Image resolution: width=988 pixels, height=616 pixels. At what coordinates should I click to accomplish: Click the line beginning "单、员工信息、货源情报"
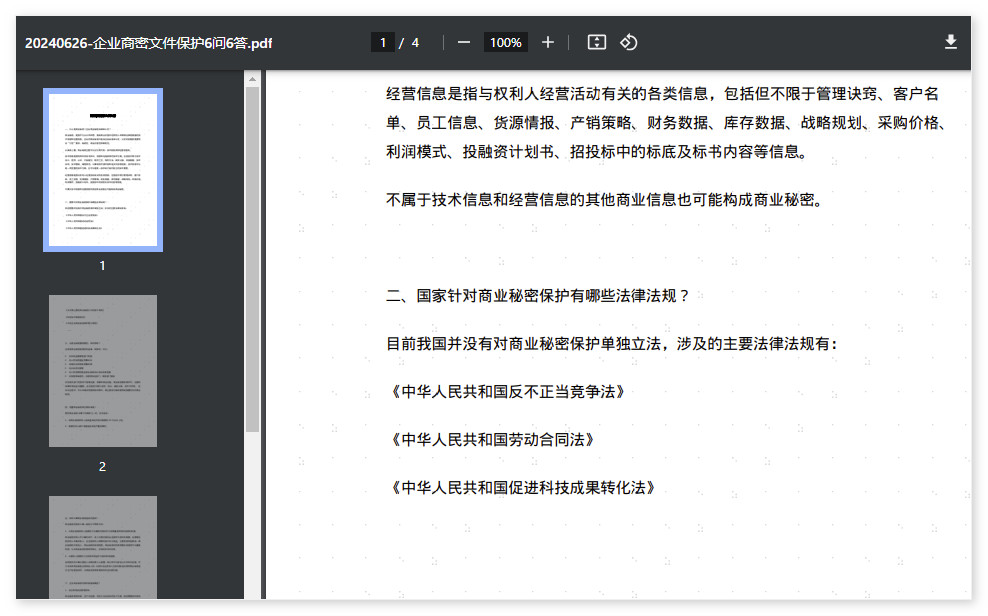pyautogui.click(x=666, y=123)
